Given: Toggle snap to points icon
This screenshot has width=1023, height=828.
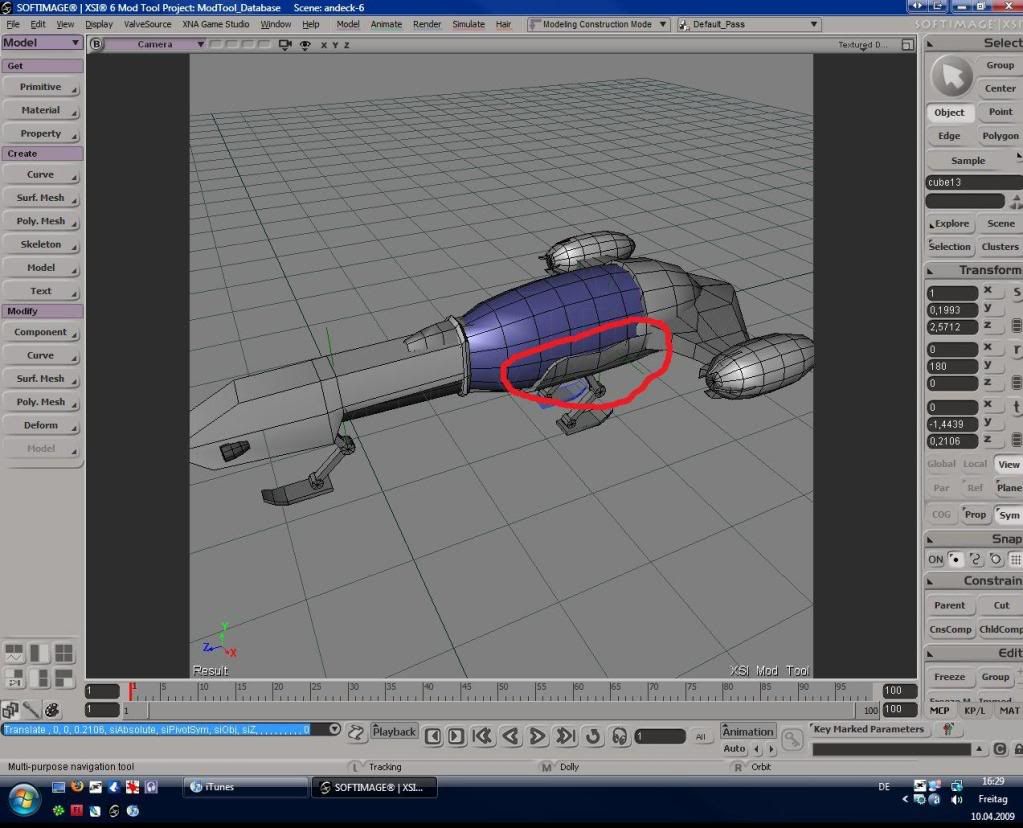Looking at the screenshot, I should (x=955, y=559).
